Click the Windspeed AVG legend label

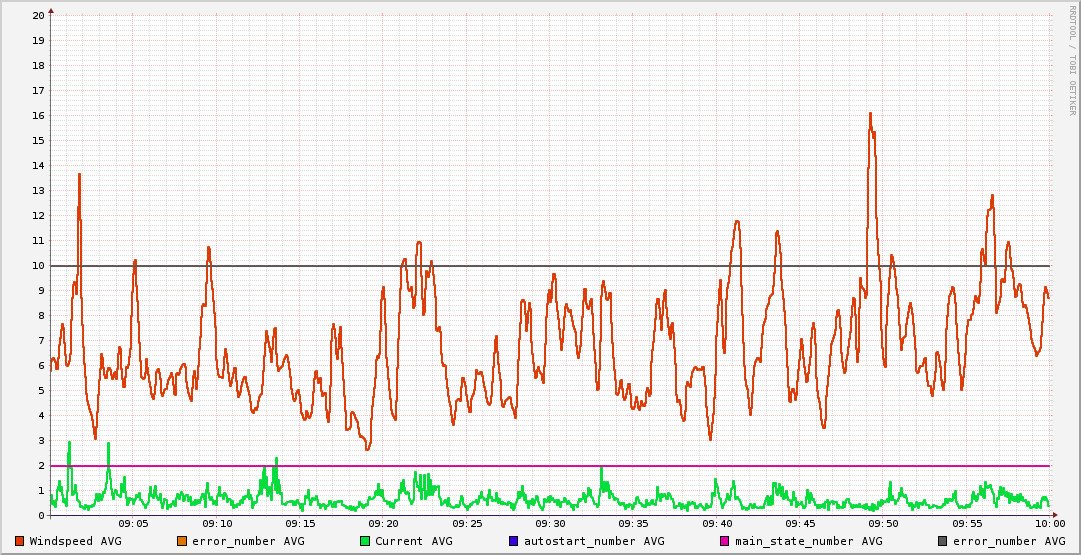(x=75, y=541)
